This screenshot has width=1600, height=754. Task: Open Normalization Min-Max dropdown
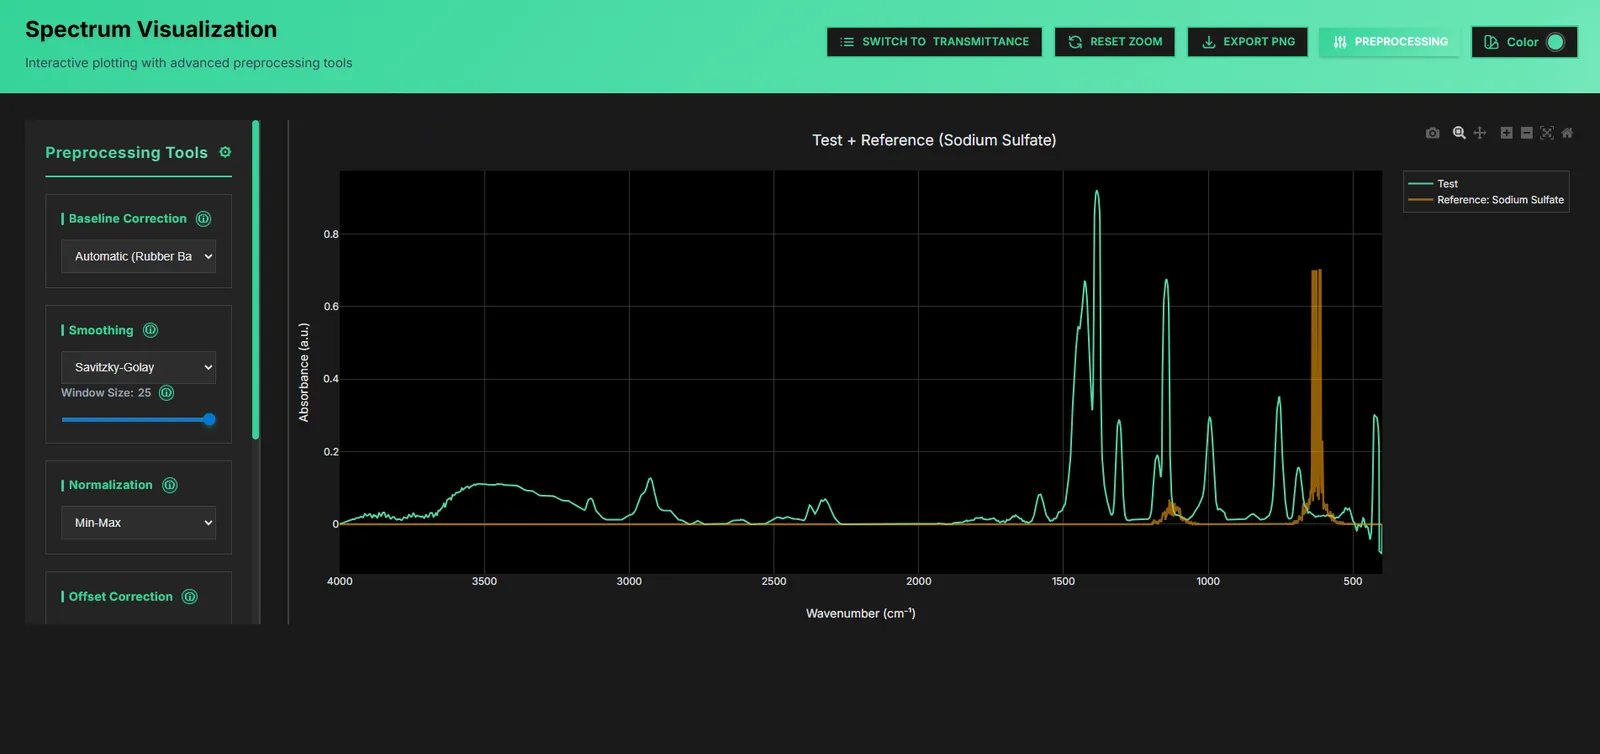[x=139, y=523]
